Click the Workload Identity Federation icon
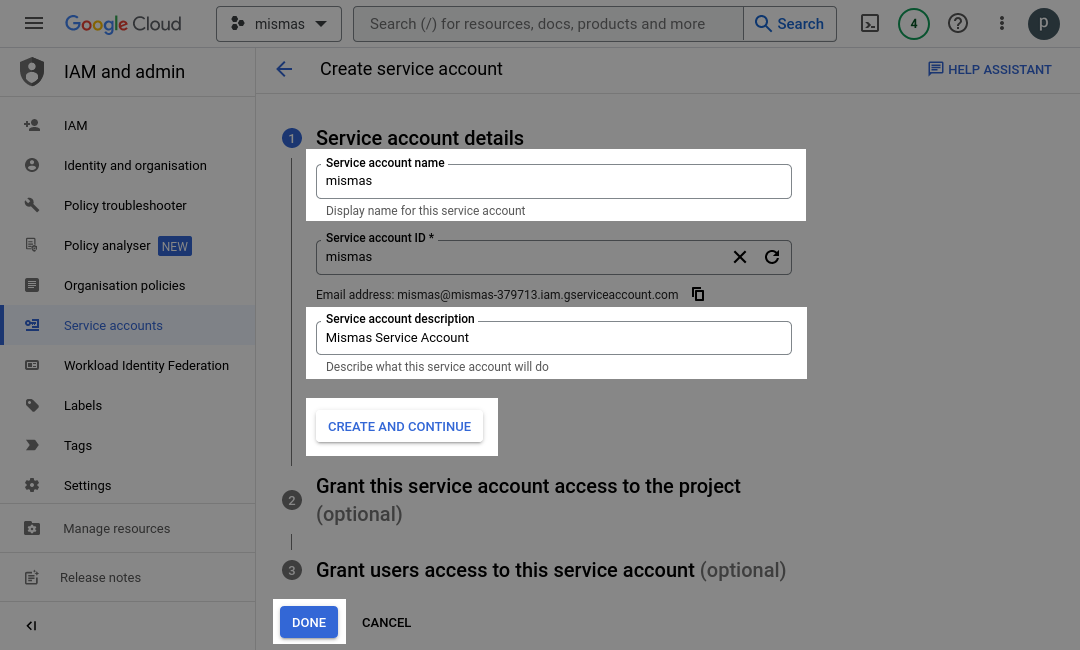Viewport: 1080px width, 650px height. [32, 365]
